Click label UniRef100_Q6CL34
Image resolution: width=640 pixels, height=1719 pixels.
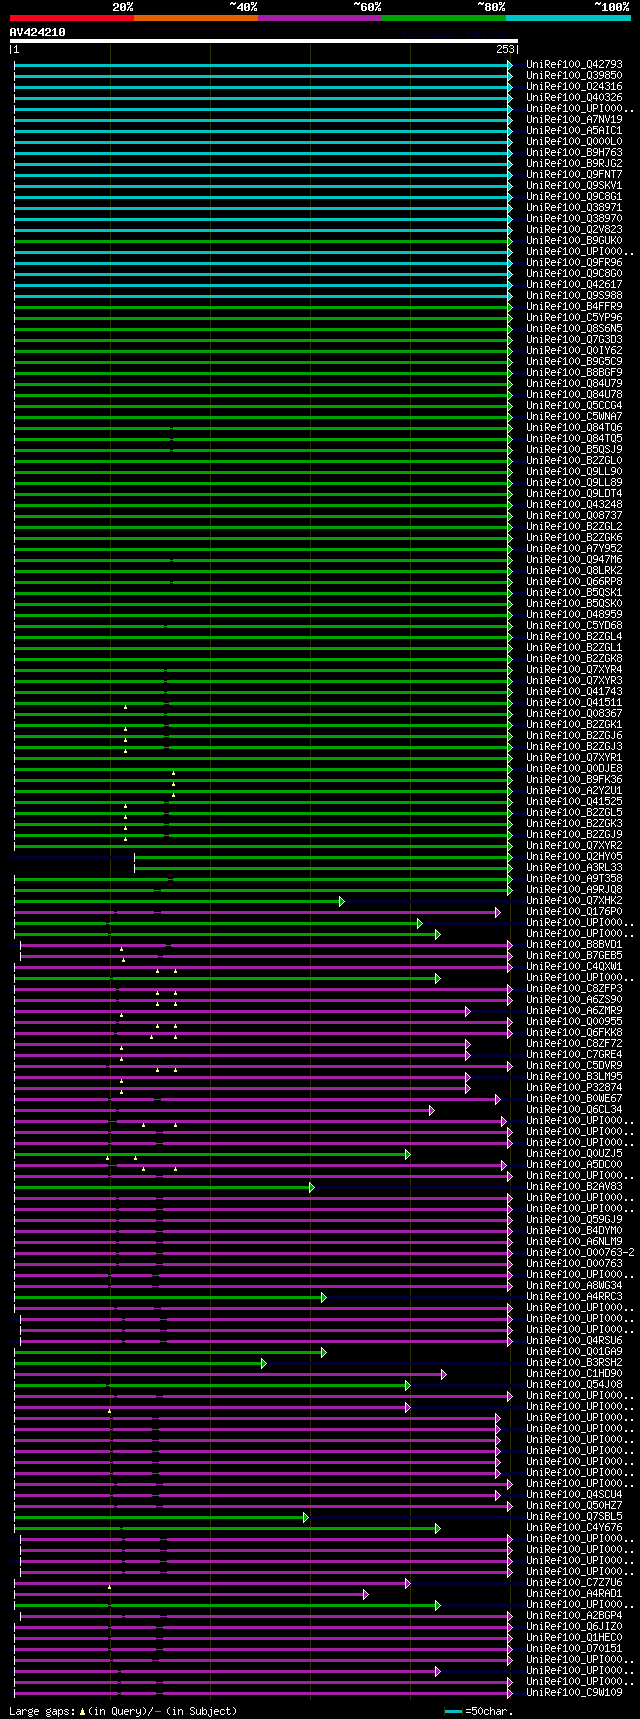point(574,1109)
